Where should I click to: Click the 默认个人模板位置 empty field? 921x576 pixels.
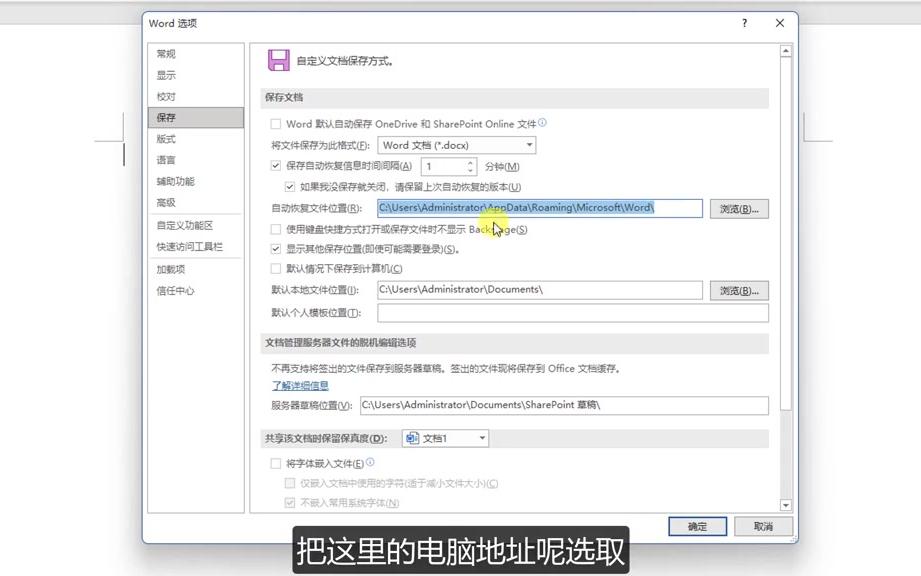[x=573, y=313]
